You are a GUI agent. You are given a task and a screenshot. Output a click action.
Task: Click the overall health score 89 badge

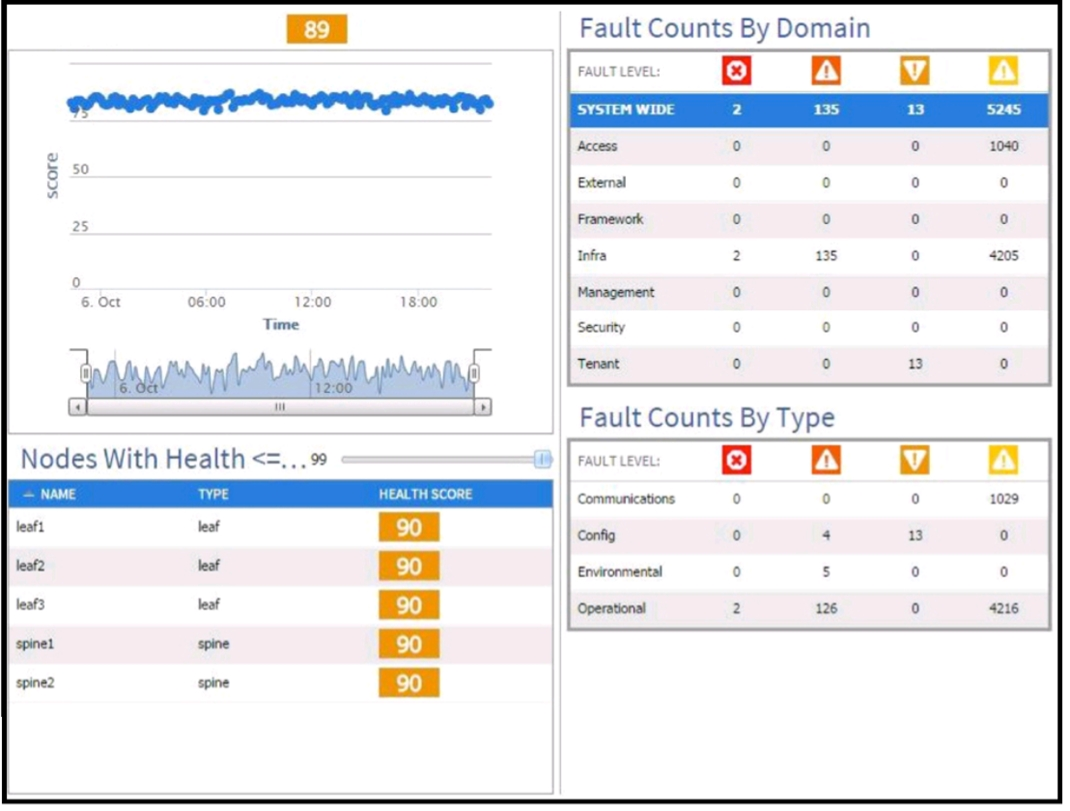(317, 29)
